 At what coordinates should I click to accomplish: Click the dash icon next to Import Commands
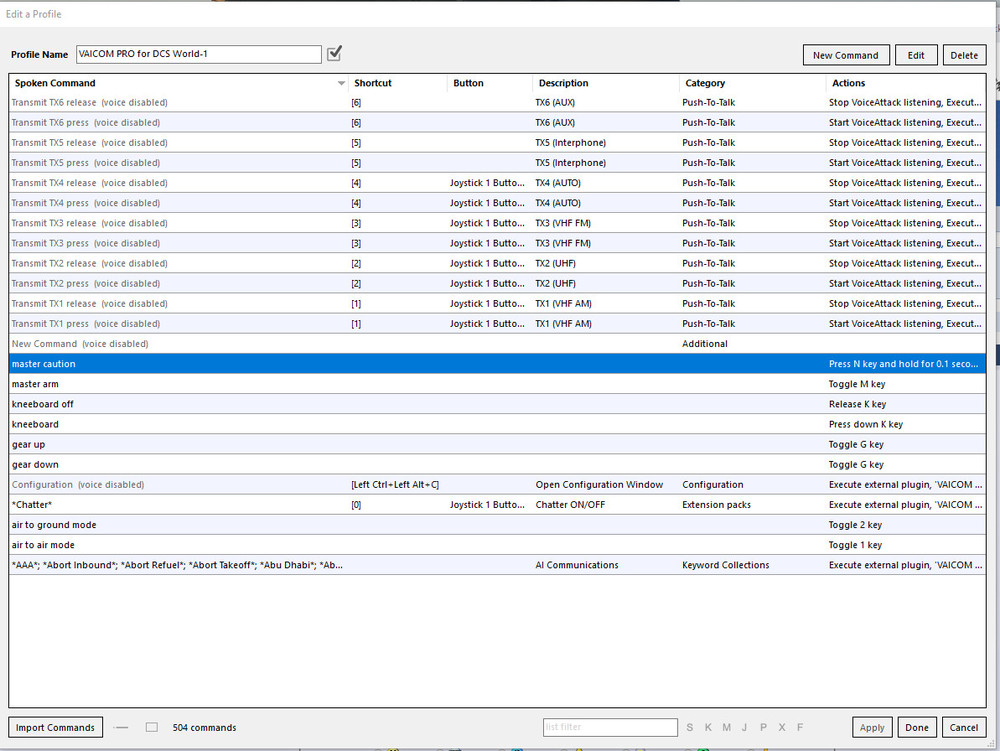coord(121,727)
